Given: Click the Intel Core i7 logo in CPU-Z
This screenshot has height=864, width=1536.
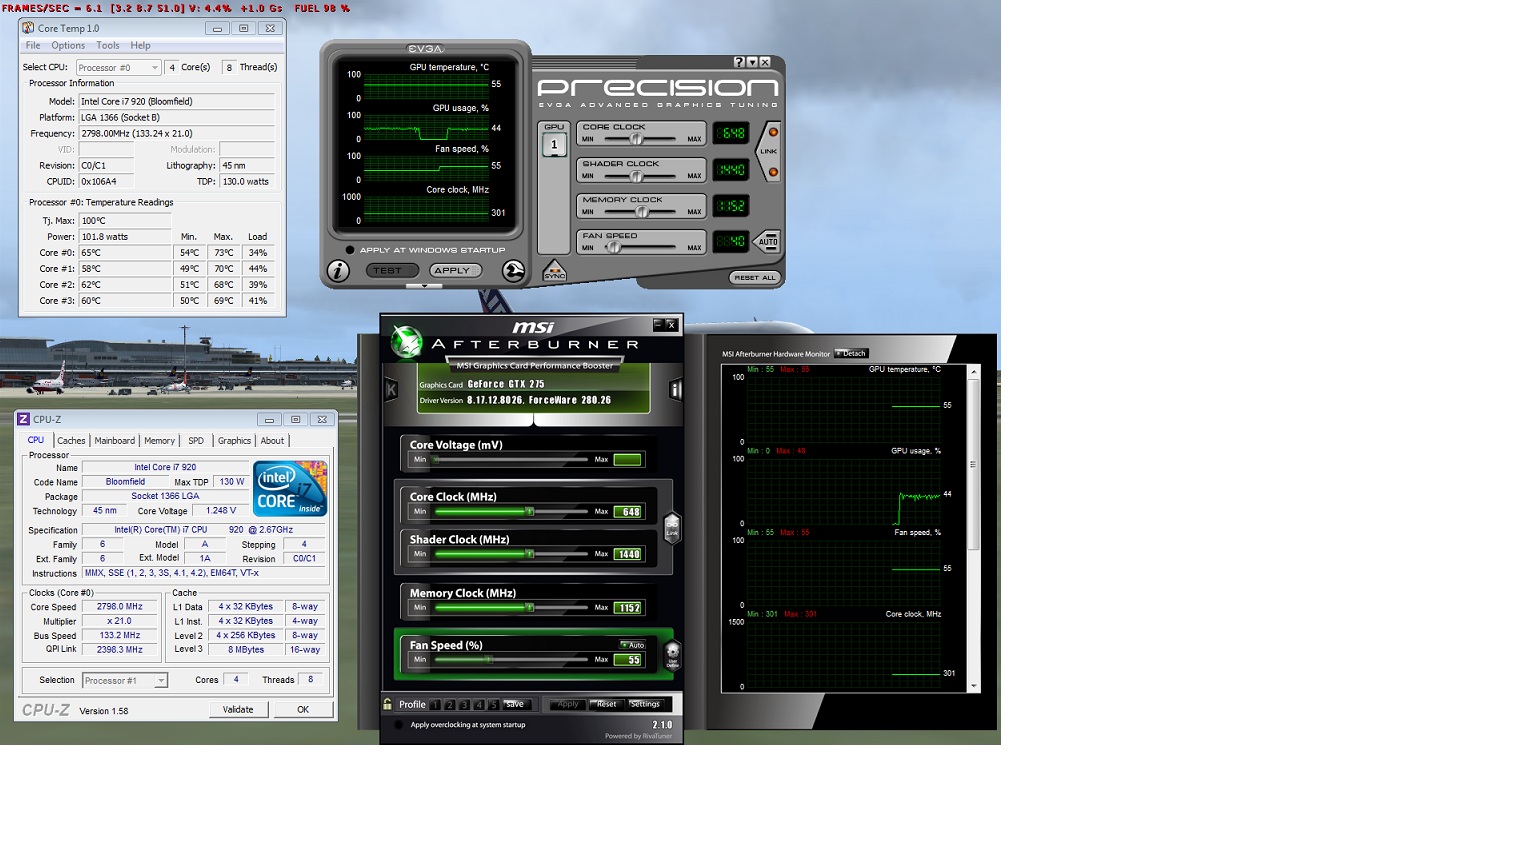Looking at the screenshot, I should point(290,488).
